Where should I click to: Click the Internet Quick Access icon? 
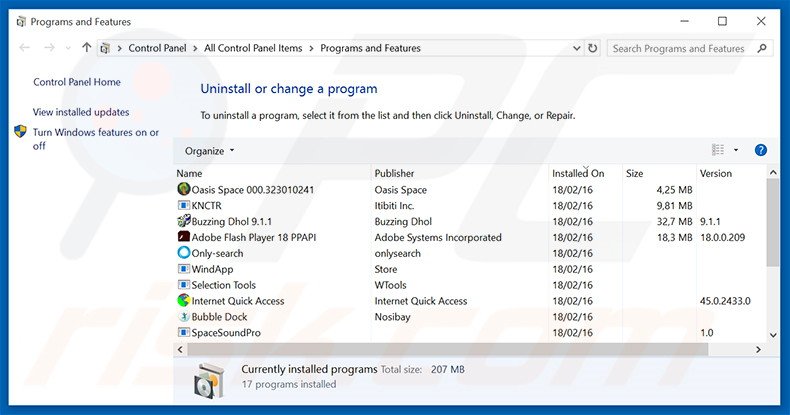click(183, 301)
